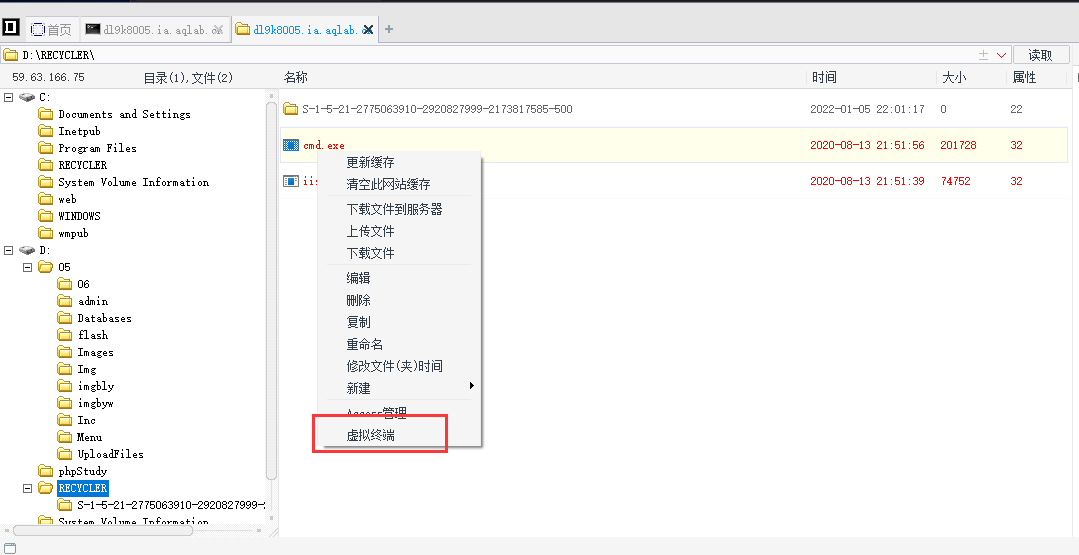Open new tab with plus icon
Image resolution: width=1079 pixels, height=555 pixels.
pyautogui.click(x=389, y=29)
